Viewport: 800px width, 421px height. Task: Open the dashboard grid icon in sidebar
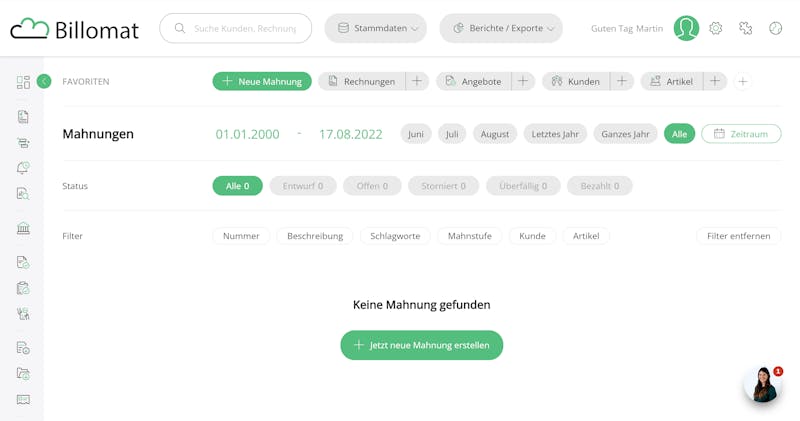pyautogui.click(x=23, y=82)
